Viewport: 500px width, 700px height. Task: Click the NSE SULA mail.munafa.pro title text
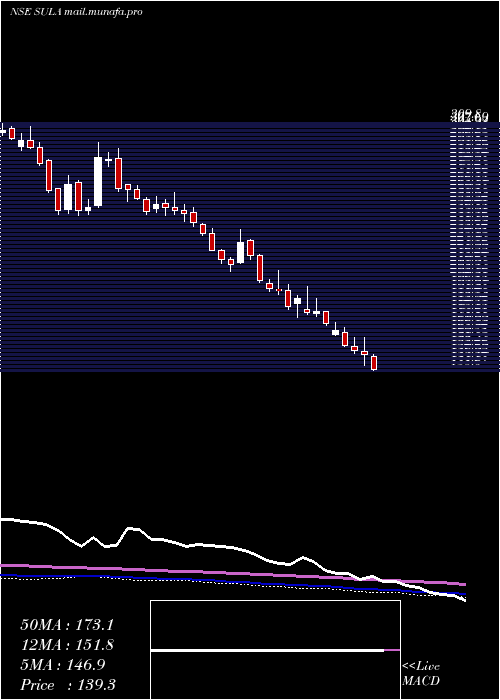[76, 12]
